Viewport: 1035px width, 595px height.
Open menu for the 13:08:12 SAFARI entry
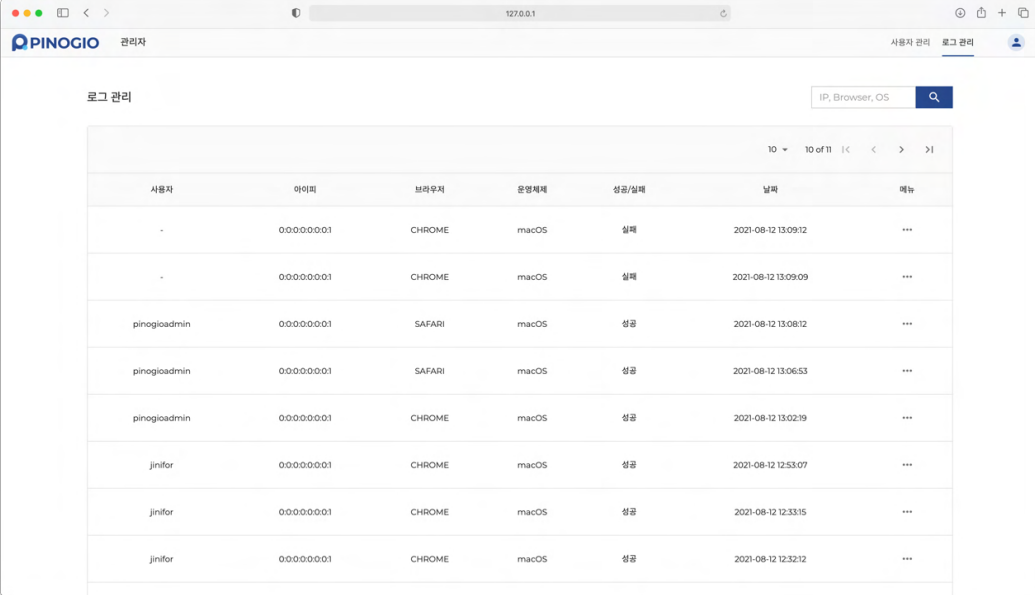pyautogui.click(x=907, y=324)
